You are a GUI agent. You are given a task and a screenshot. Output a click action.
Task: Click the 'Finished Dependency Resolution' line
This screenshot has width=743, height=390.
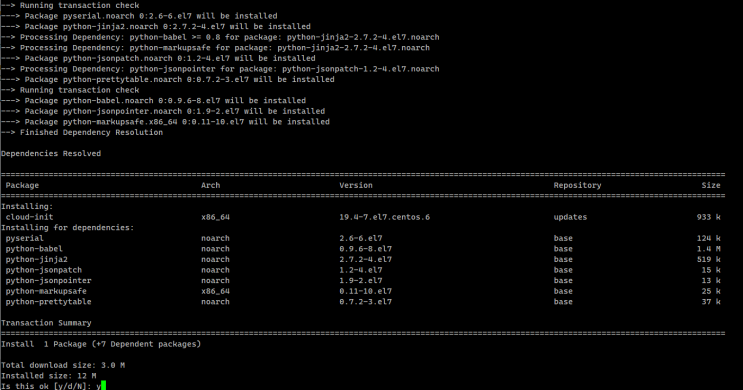point(82,132)
